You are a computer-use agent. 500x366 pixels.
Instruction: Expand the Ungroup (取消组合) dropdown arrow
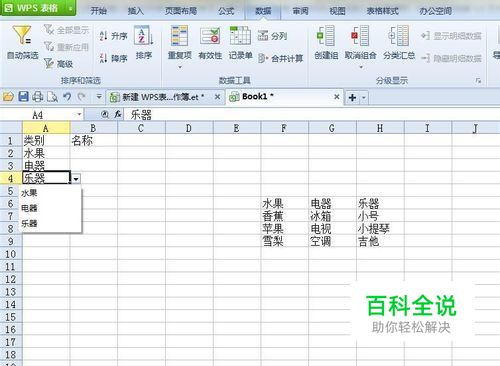361,67
